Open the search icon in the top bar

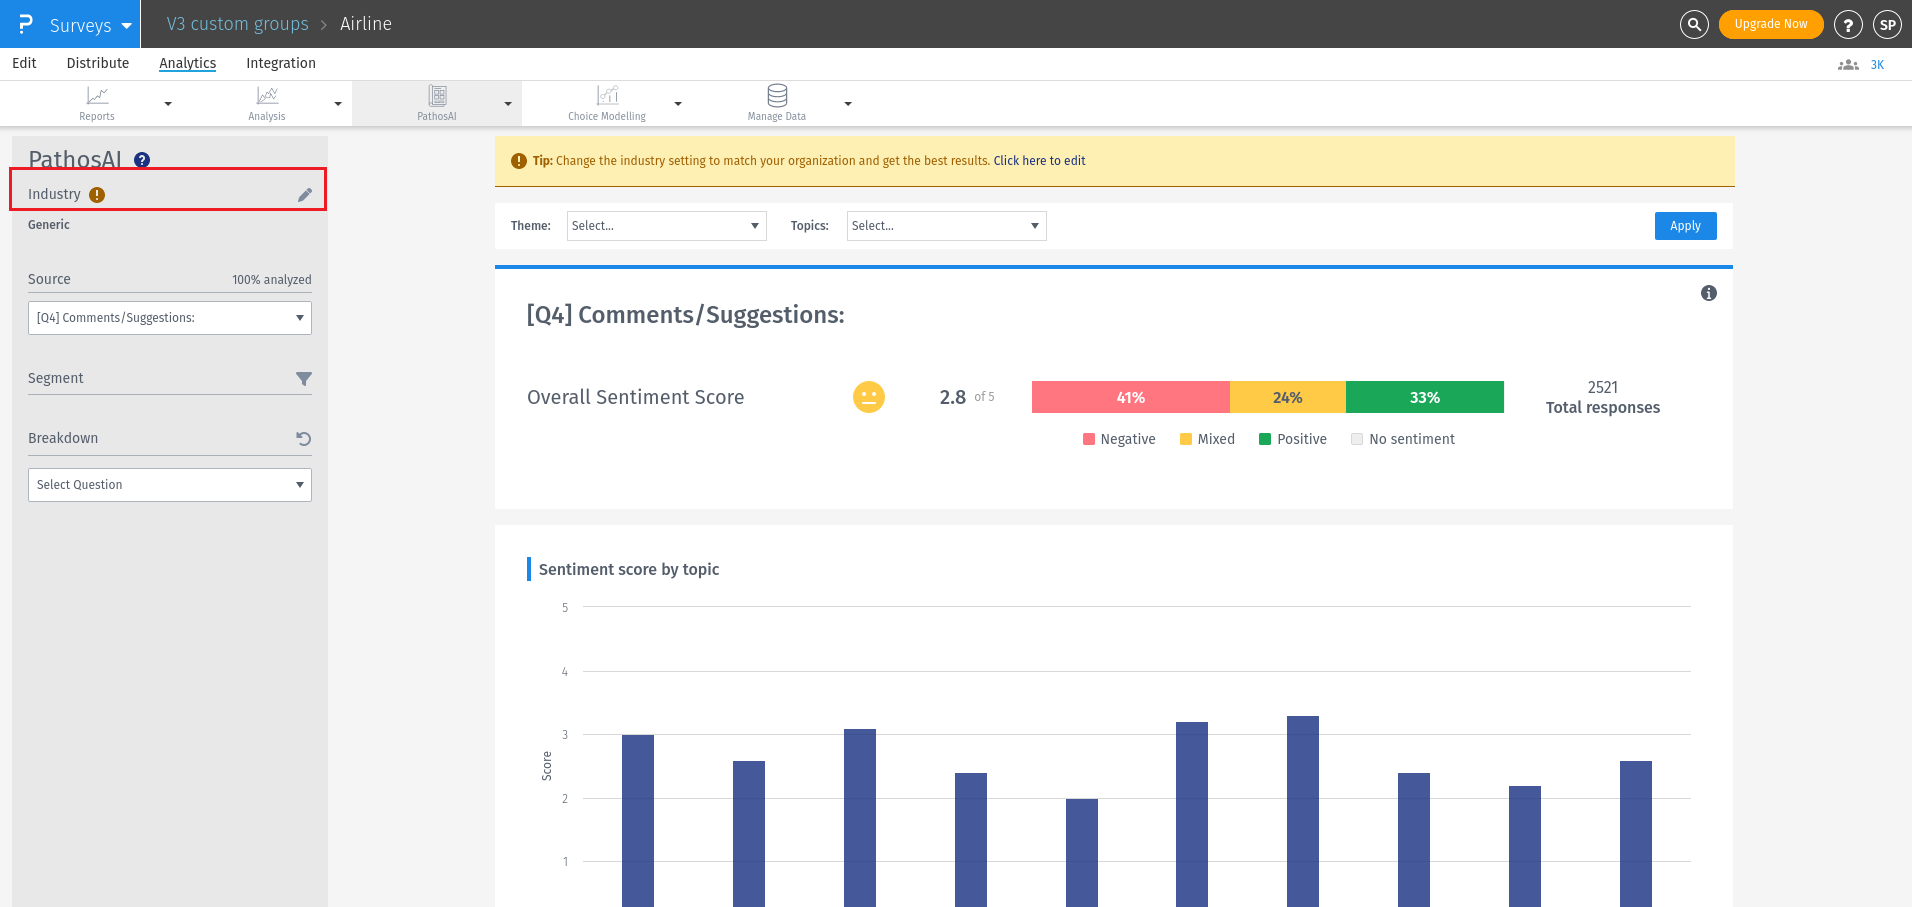[x=1694, y=24]
